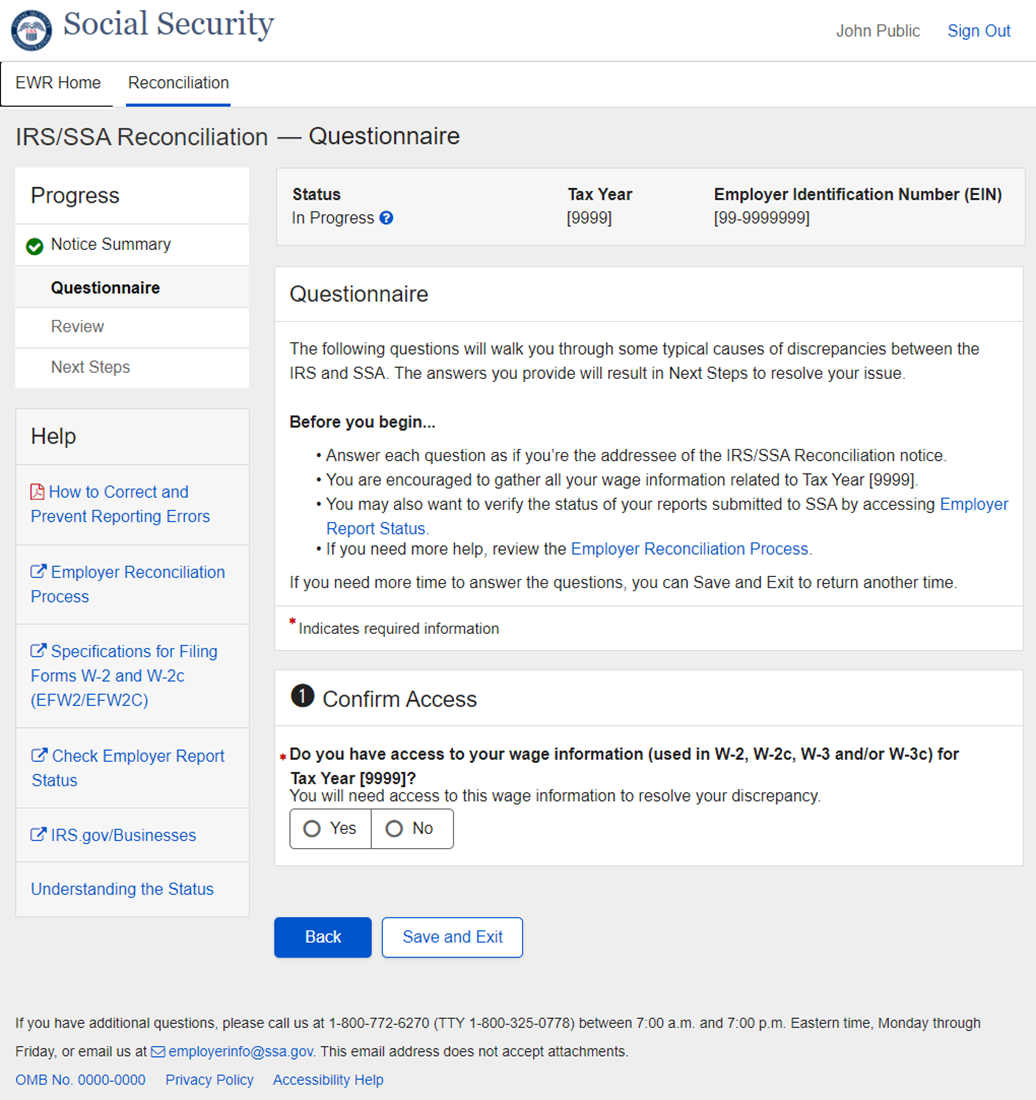Image resolution: width=1036 pixels, height=1100 pixels.
Task: Click the Save and Exit button
Action: tap(452, 937)
